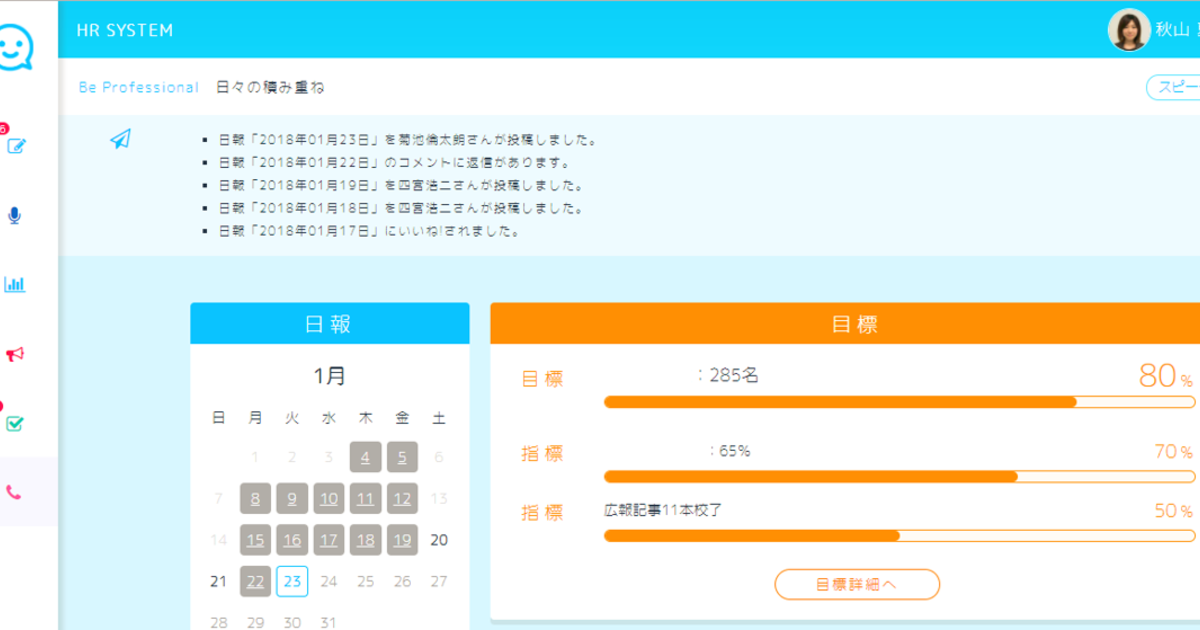This screenshot has width=1200, height=630.
Task: Click the 日々の積み重ね slogan text
Action: [x=270, y=87]
